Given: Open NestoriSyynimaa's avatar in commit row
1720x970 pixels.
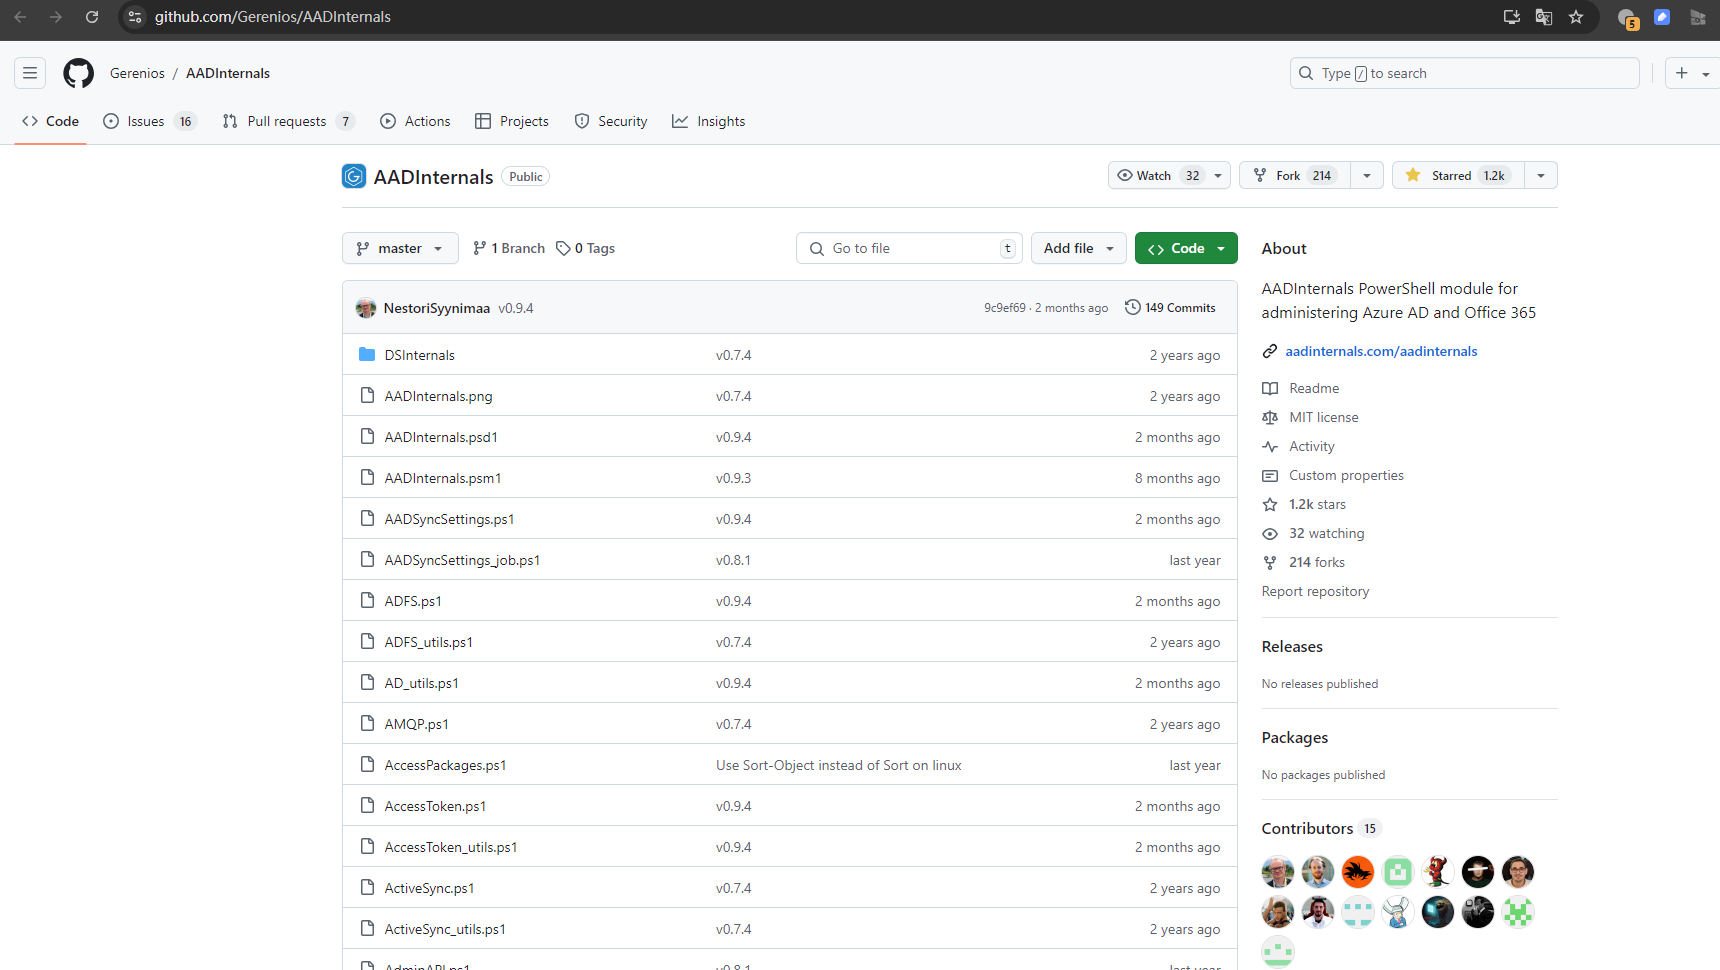Looking at the screenshot, I should [366, 308].
